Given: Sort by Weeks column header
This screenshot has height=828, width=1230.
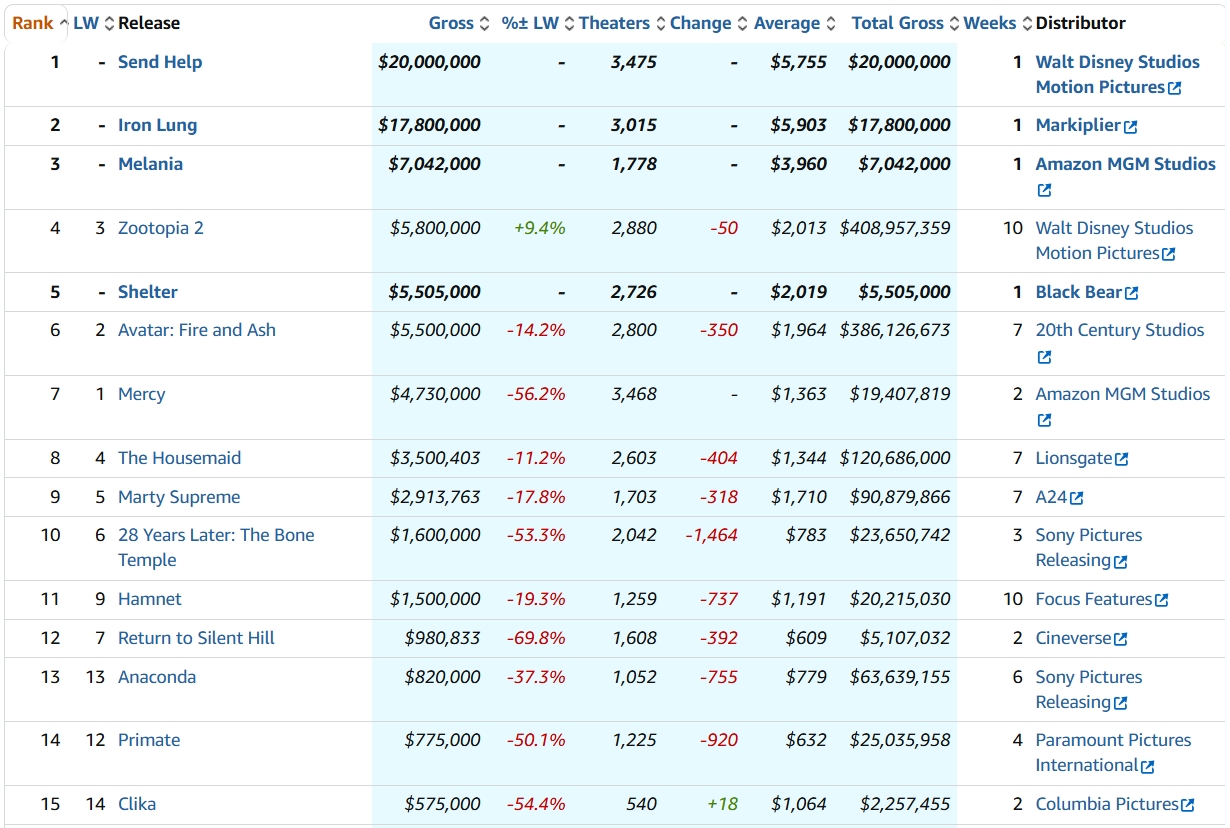Looking at the screenshot, I should (989, 23).
